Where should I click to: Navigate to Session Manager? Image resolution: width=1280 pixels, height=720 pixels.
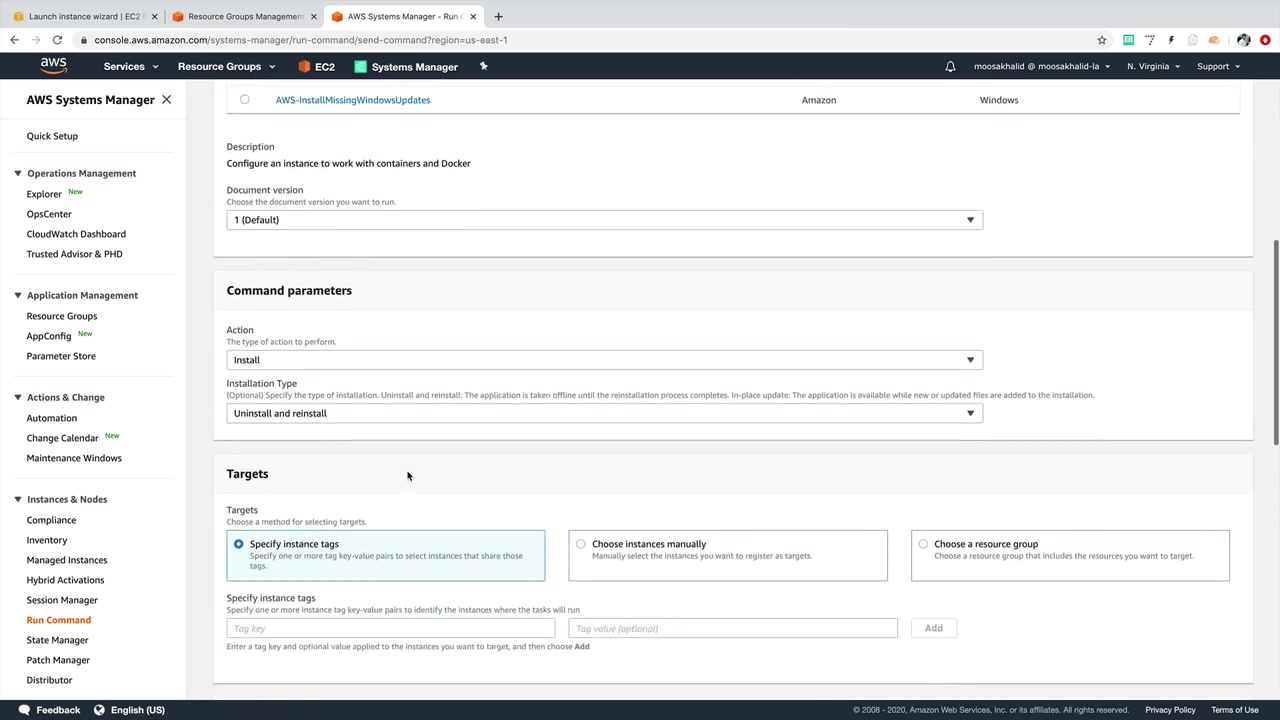tap(62, 600)
